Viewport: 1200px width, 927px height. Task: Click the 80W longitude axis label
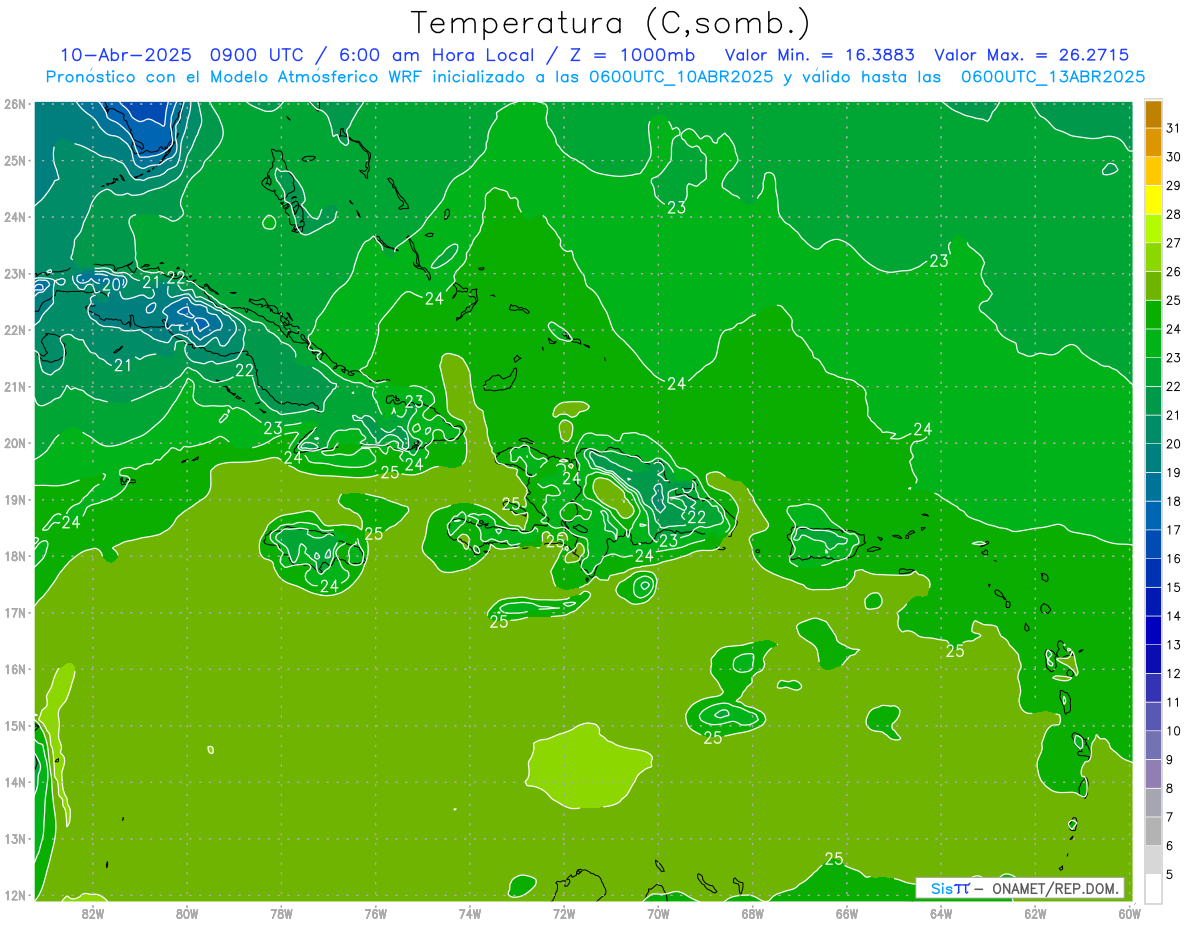[187, 913]
